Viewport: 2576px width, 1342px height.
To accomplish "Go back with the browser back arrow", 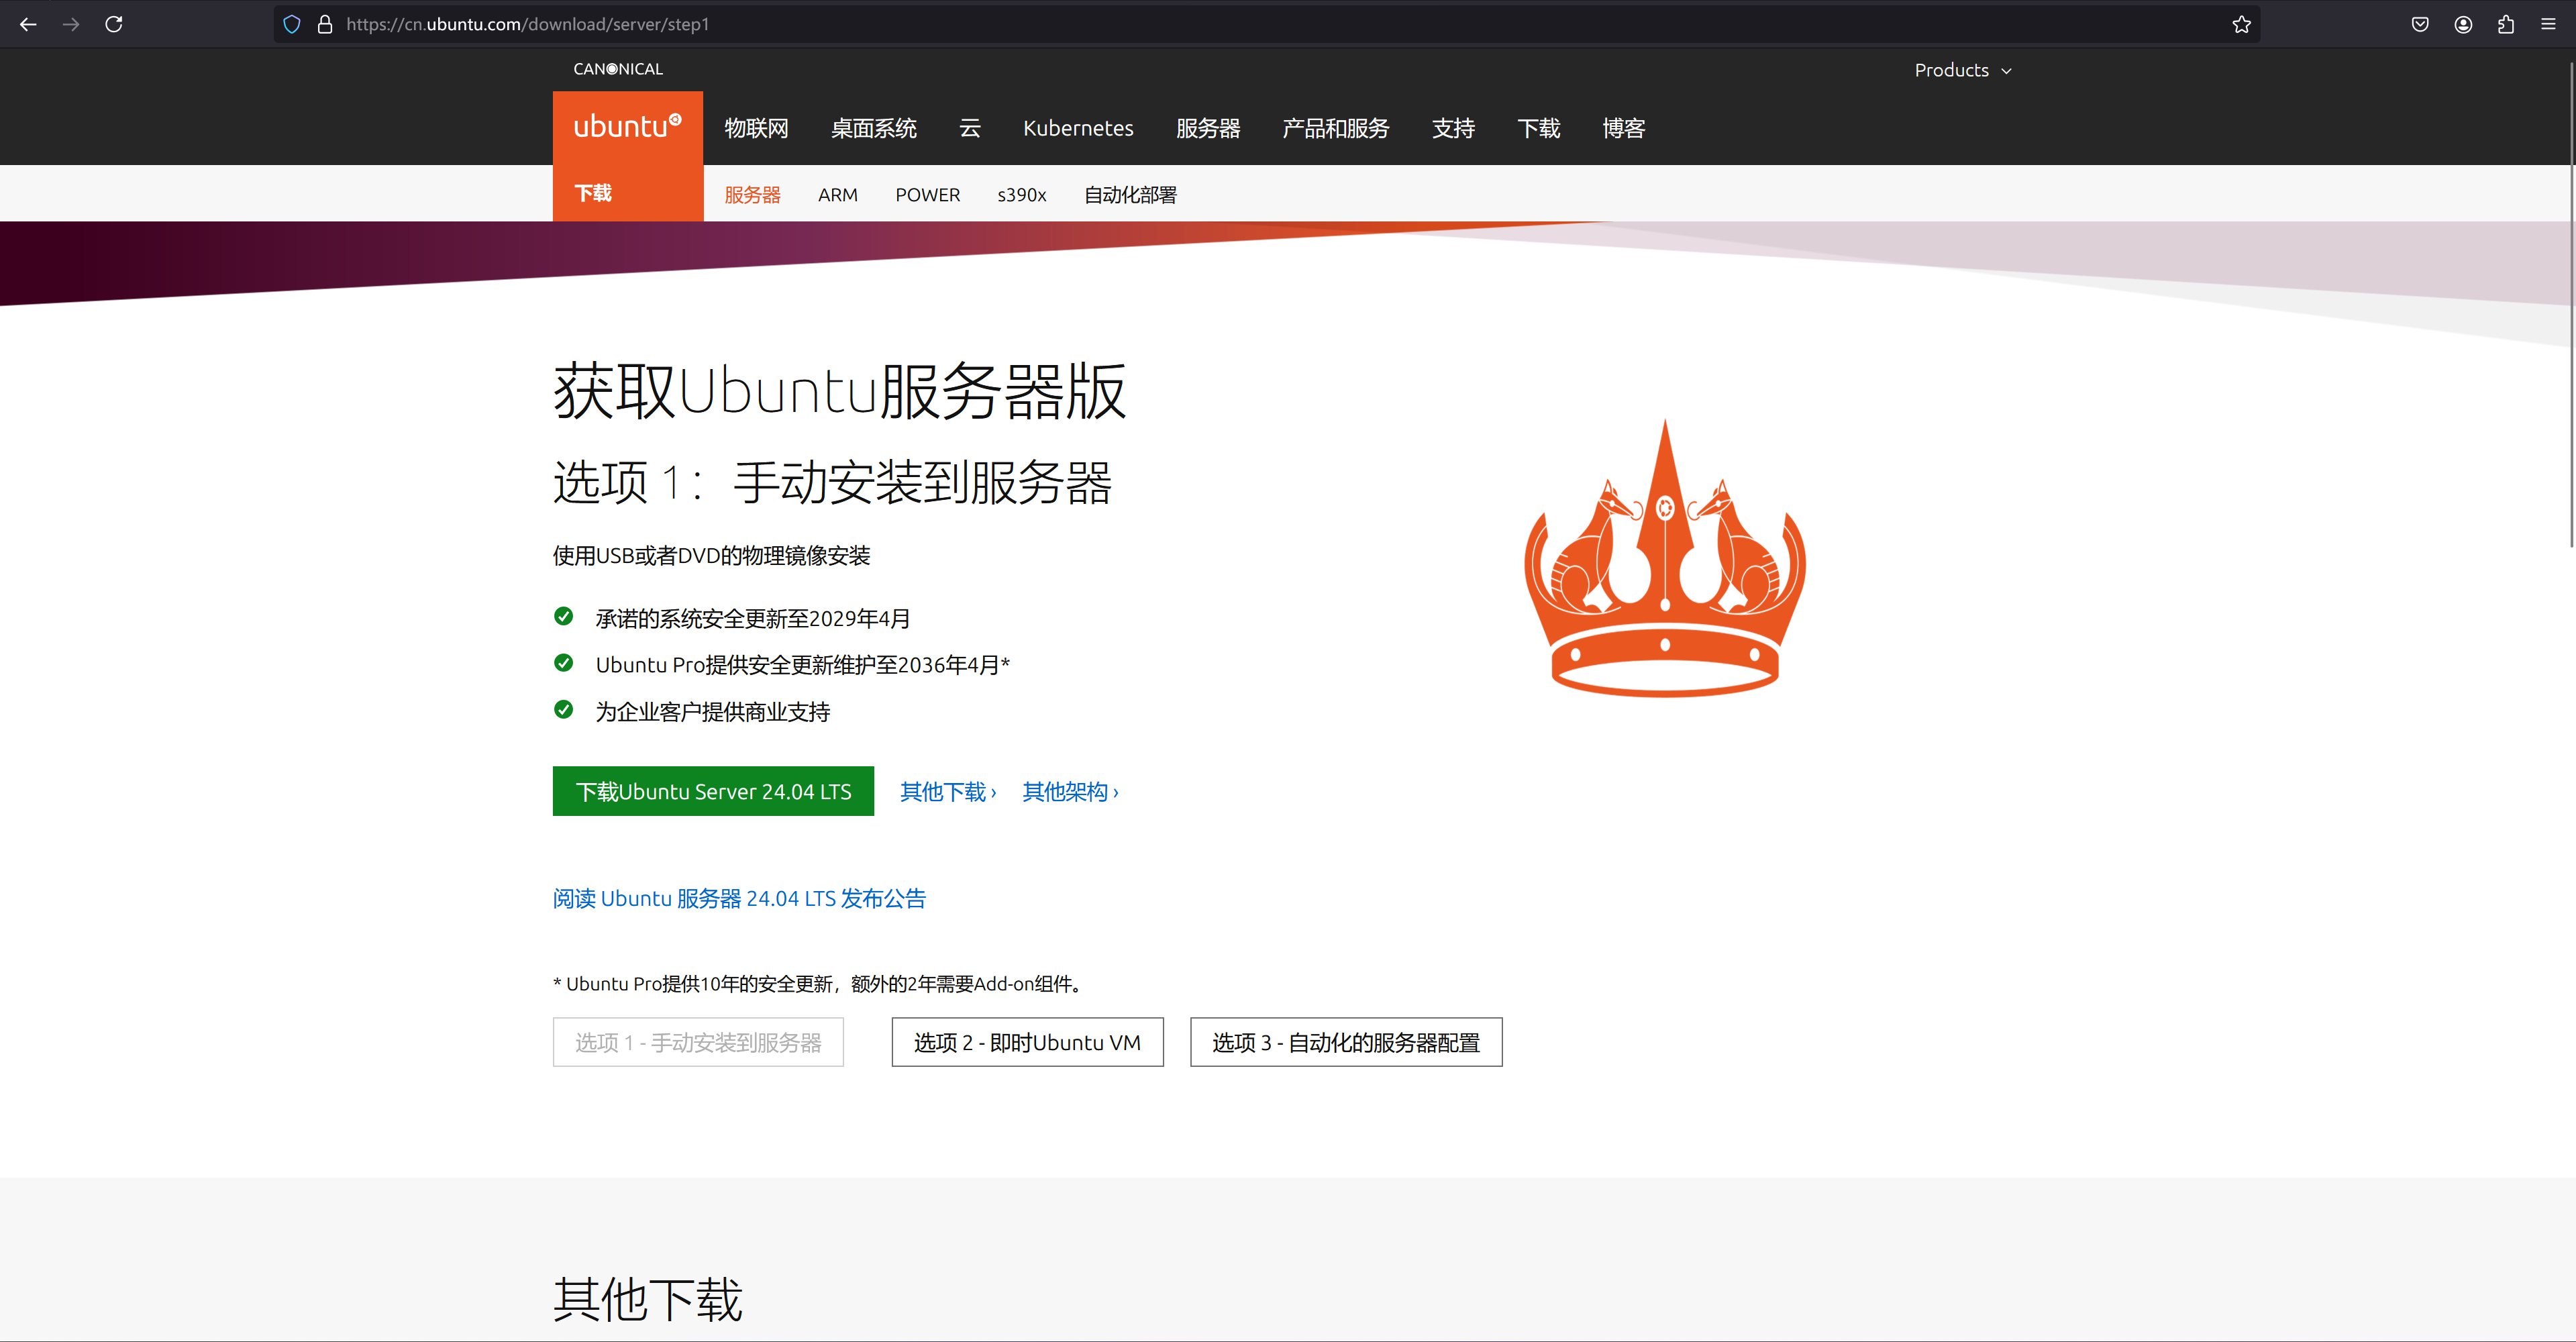I will [28, 24].
